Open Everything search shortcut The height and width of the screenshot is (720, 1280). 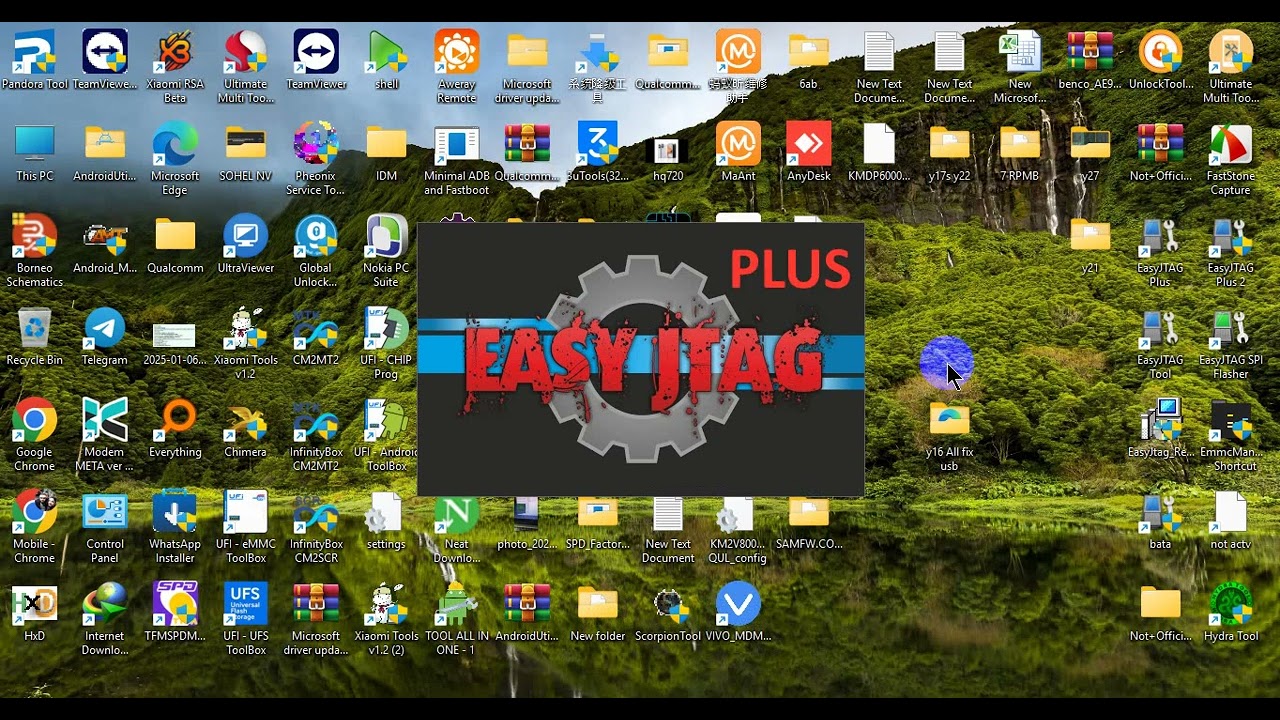click(175, 428)
